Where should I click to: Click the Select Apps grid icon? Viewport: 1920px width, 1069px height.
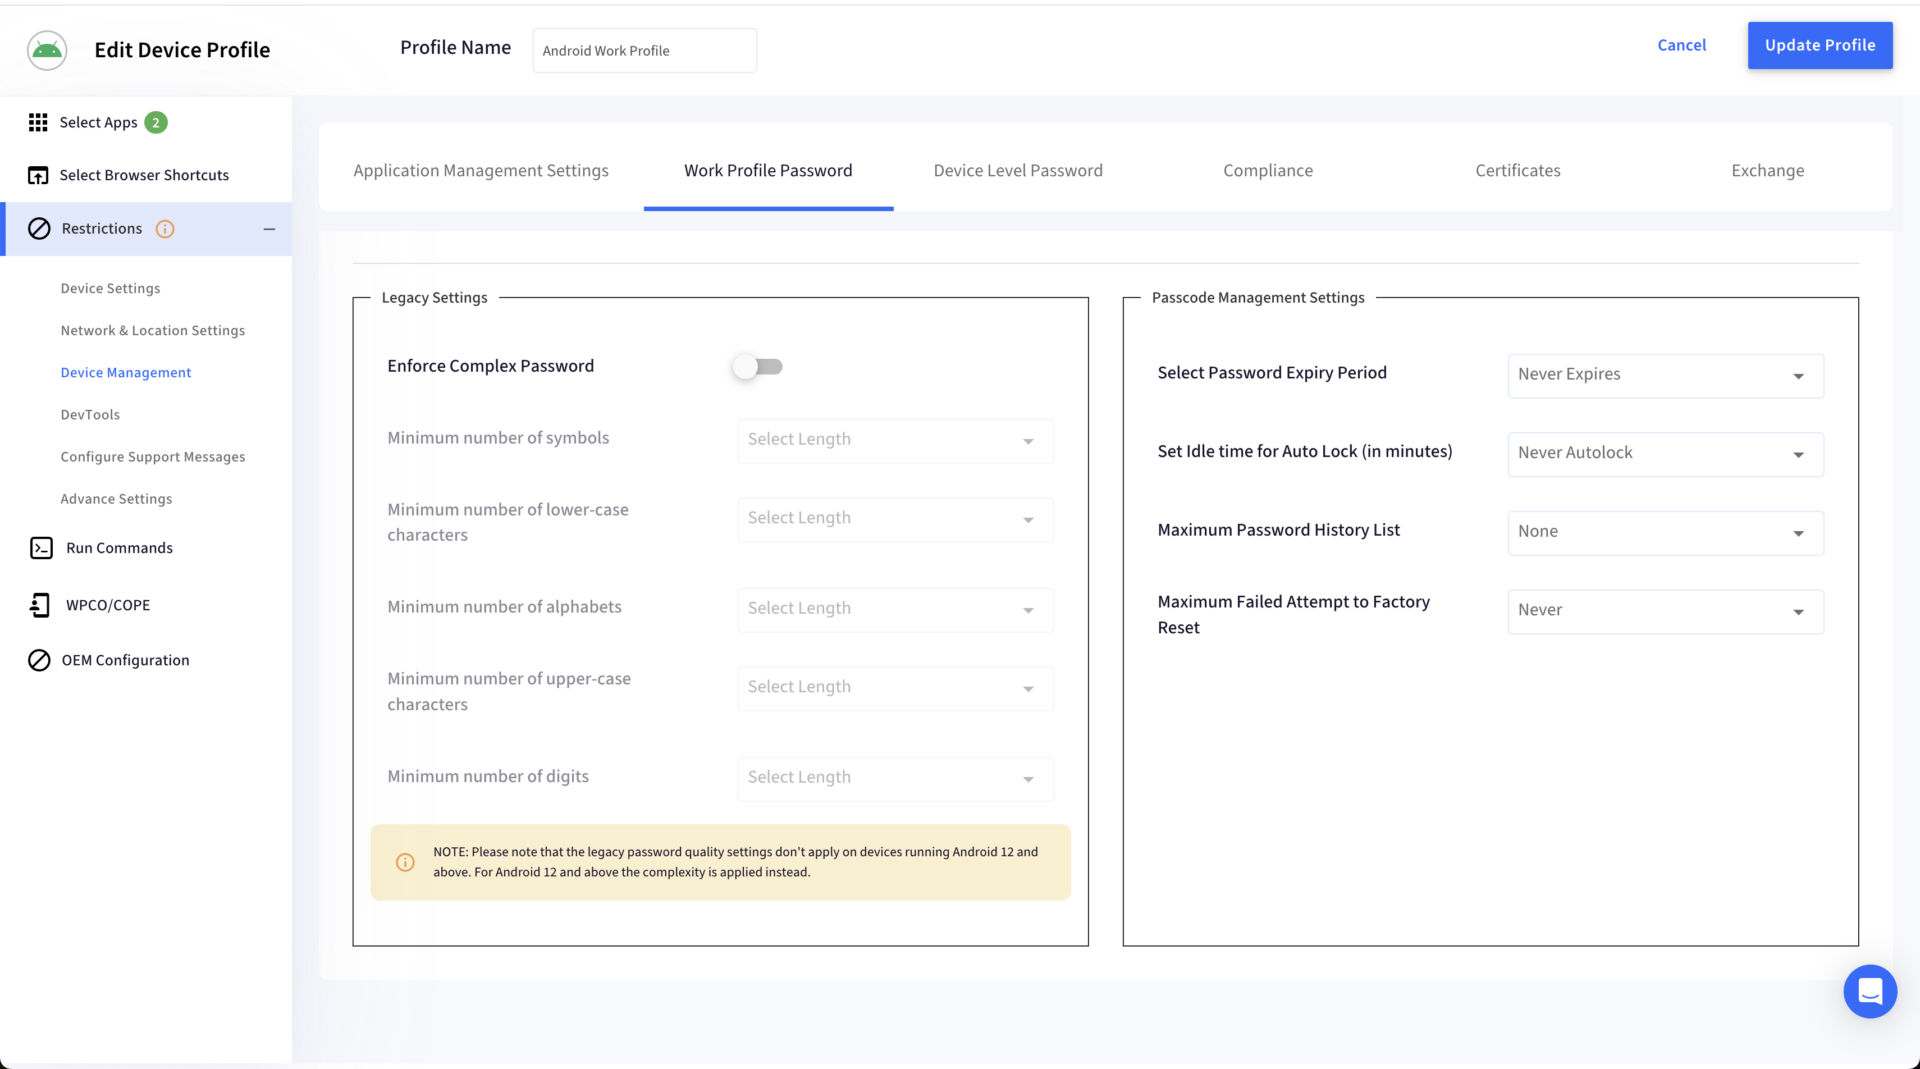tap(38, 122)
